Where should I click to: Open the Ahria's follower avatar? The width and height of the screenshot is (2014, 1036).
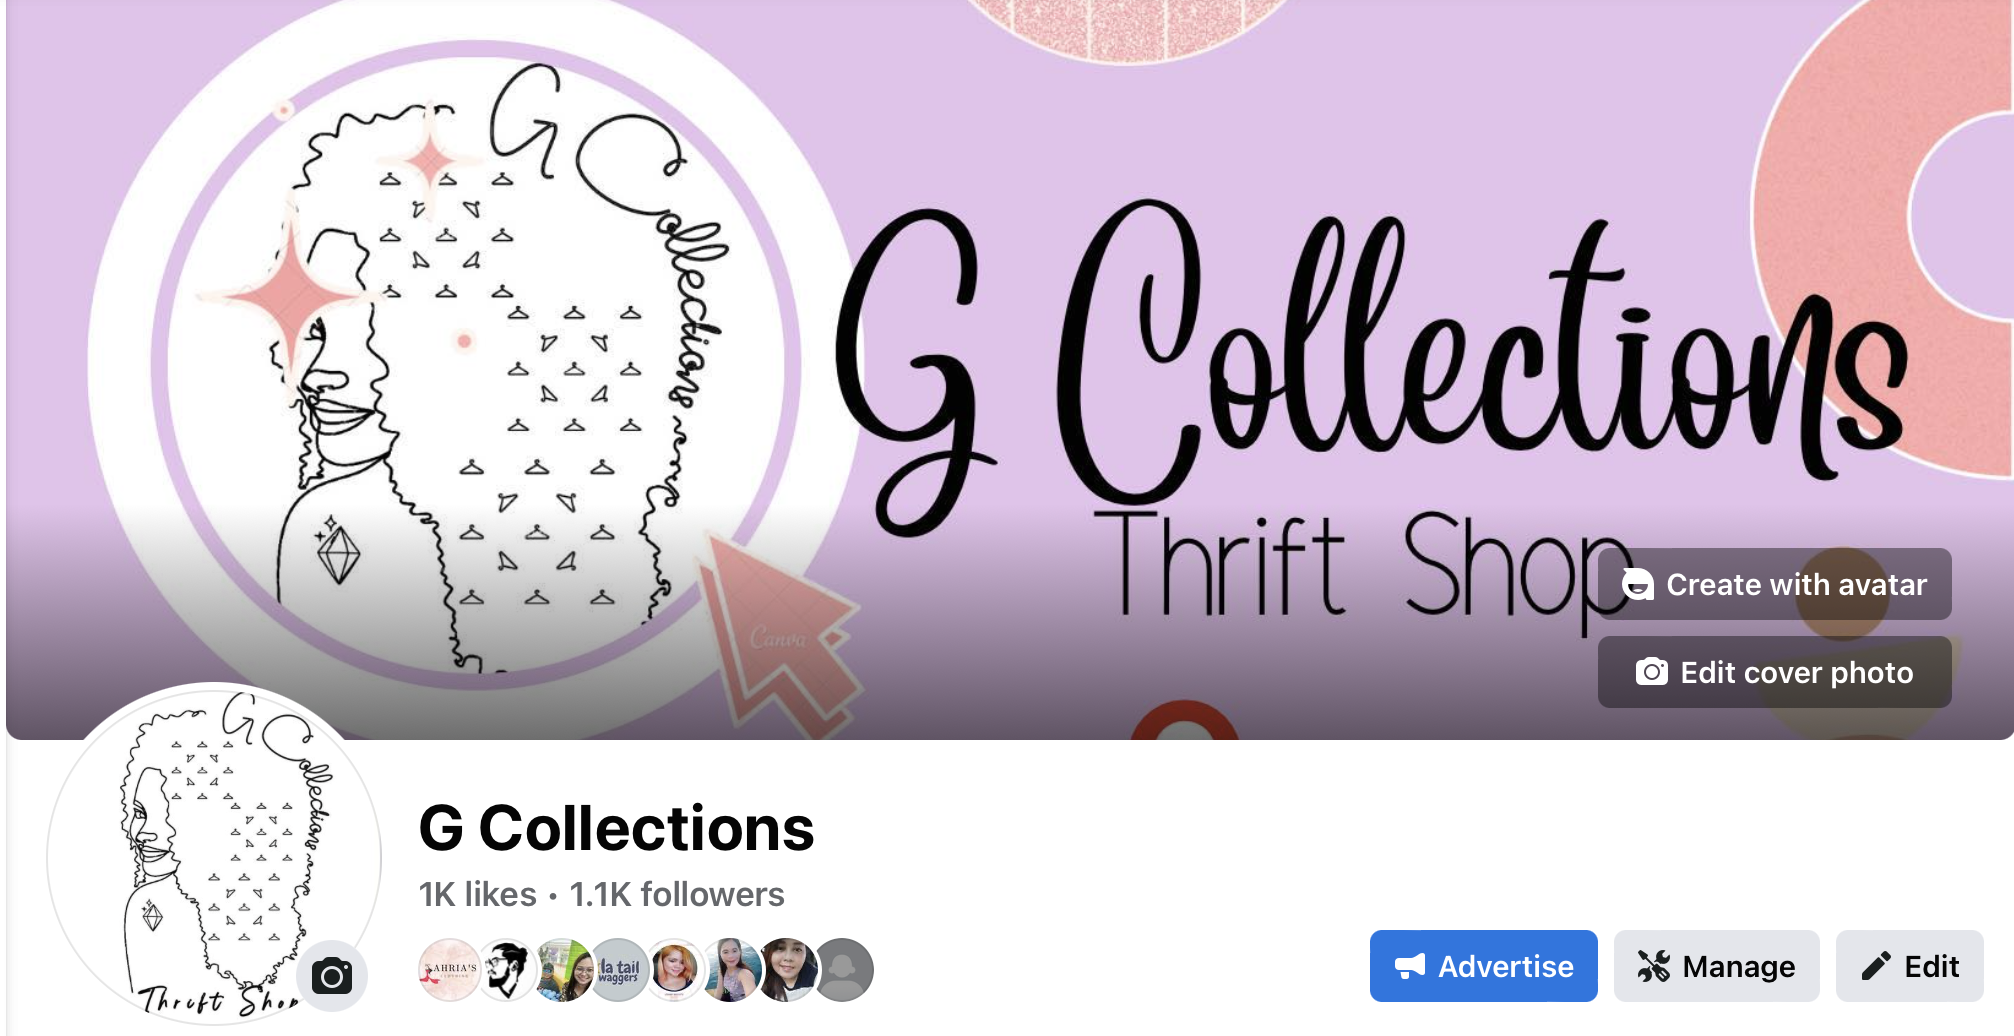450,970
